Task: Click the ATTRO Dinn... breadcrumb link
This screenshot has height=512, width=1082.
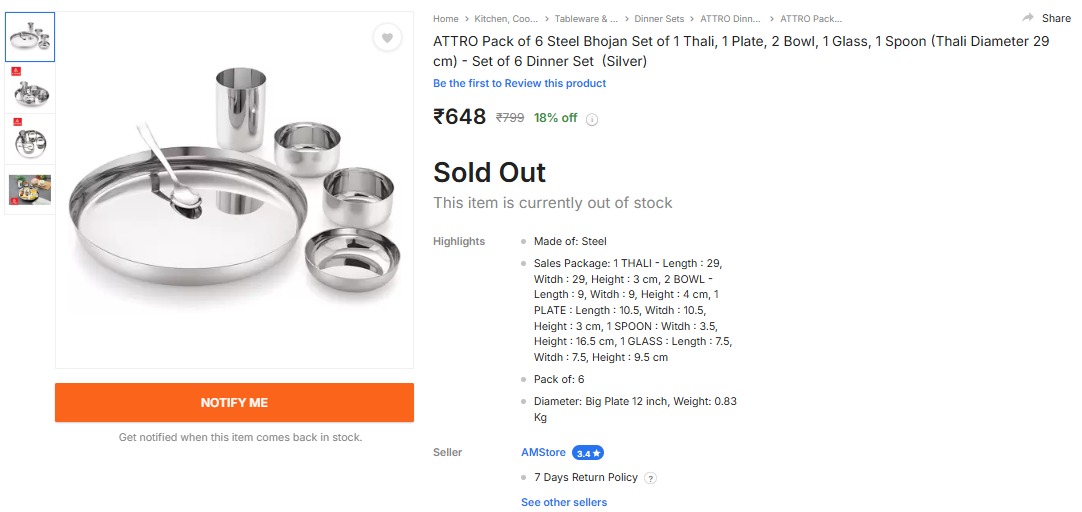Action: coord(730,19)
